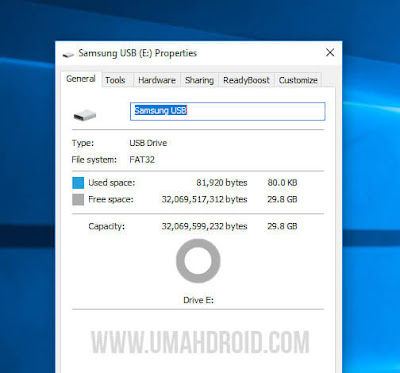Click the Samsung USB volume label field
400x373 pixels.
pos(227,111)
